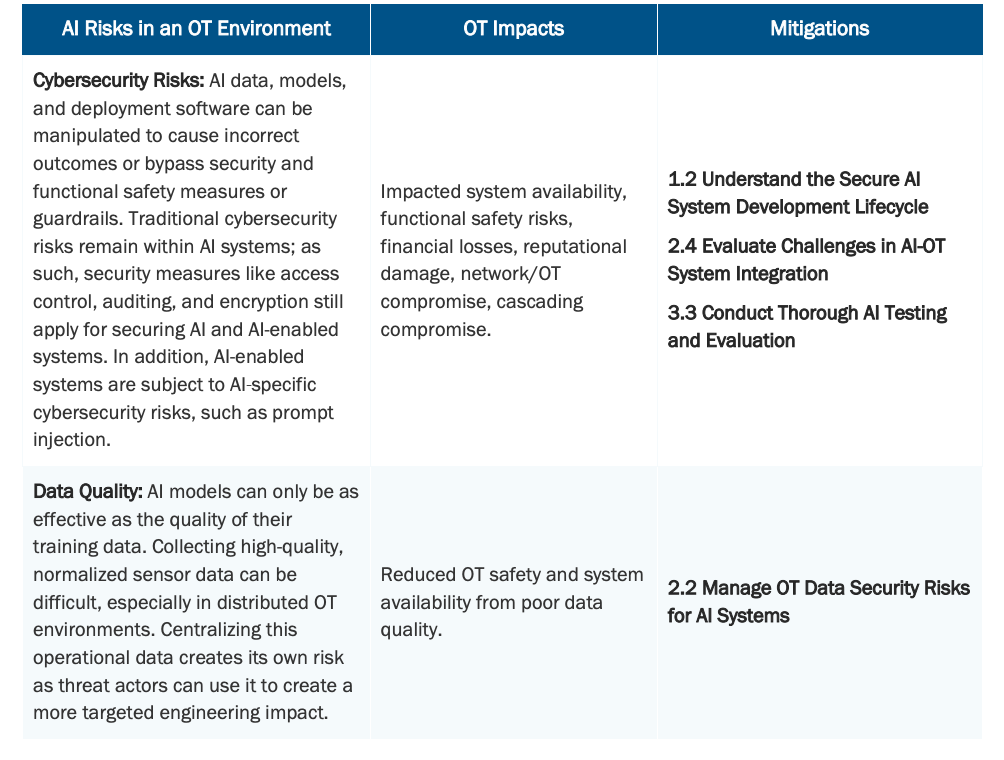Click the "AI Risks in an OT Environment" header

point(196,29)
